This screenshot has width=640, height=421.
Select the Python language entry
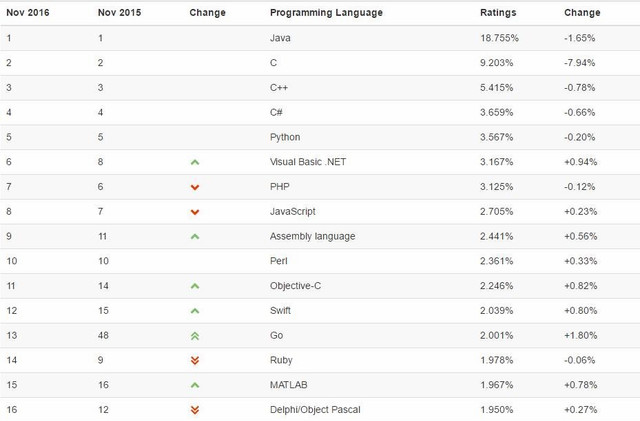pos(285,137)
